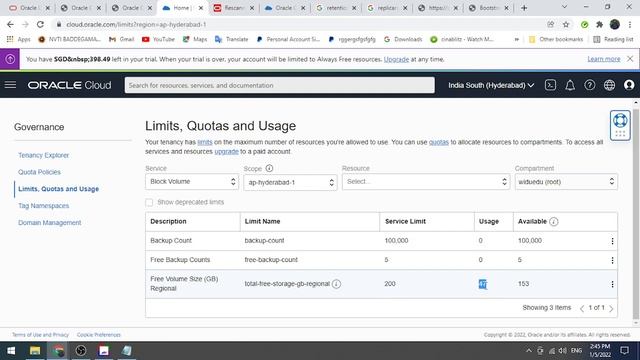This screenshot has width=640, height=360.
Task: Open the YouTube bookmark
Action: pyautogui.click(x=158, y=39)
